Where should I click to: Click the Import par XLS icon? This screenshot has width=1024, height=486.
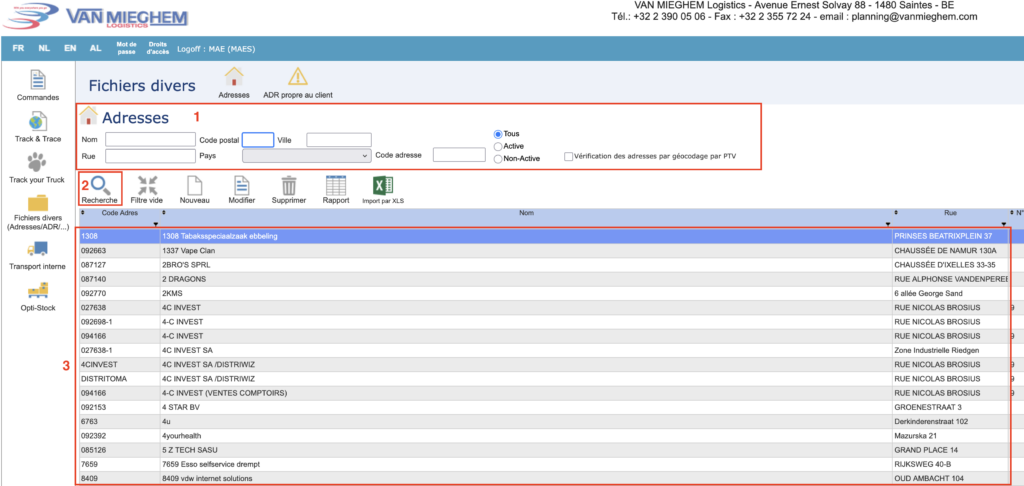click(383, 186)
